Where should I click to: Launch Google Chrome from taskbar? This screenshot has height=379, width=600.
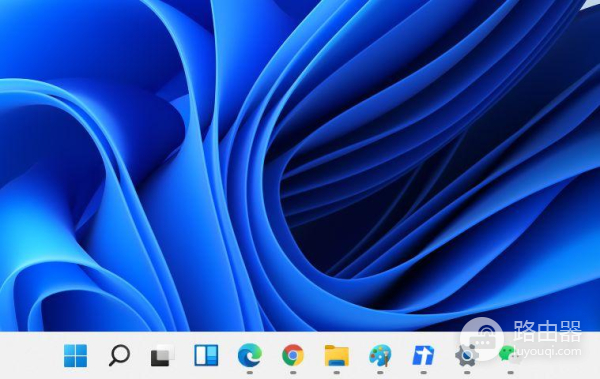pos(293,355)
